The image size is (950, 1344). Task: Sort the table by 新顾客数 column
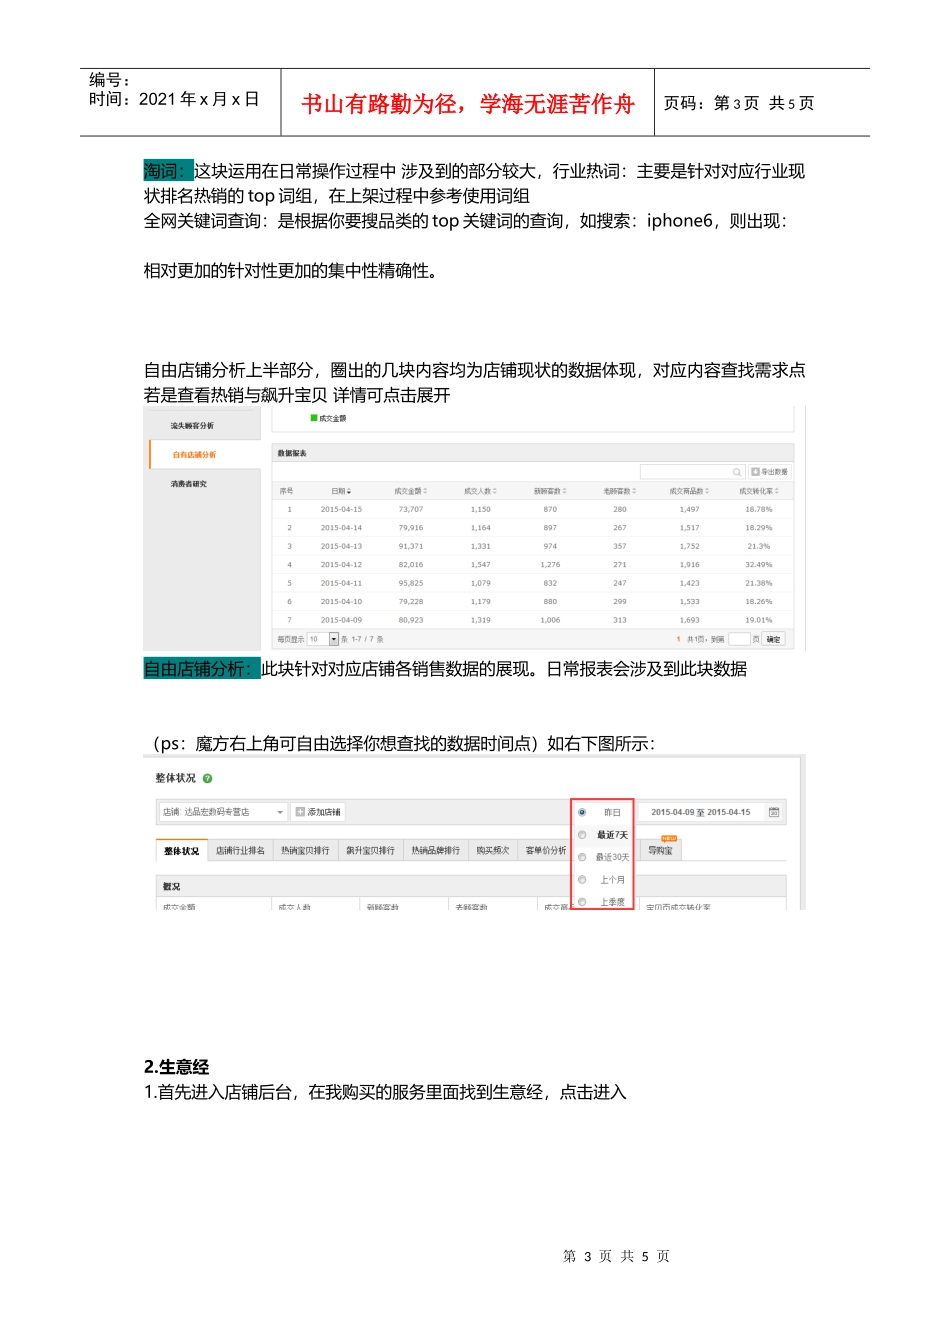click(550, 491)
